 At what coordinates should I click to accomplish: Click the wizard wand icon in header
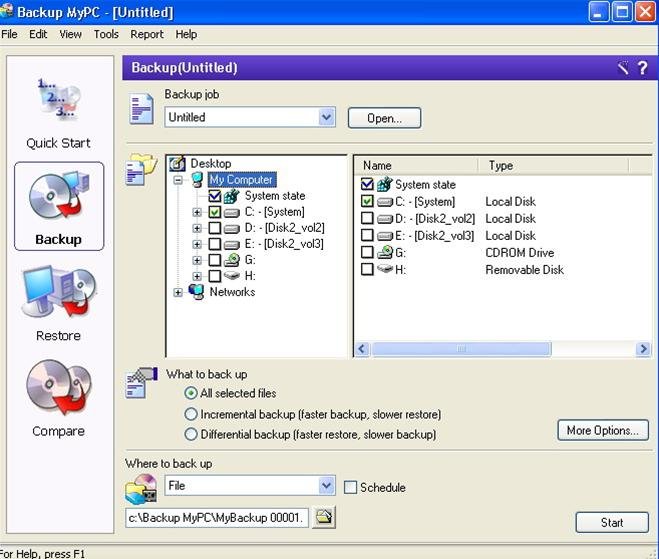(x=623, y=67)
